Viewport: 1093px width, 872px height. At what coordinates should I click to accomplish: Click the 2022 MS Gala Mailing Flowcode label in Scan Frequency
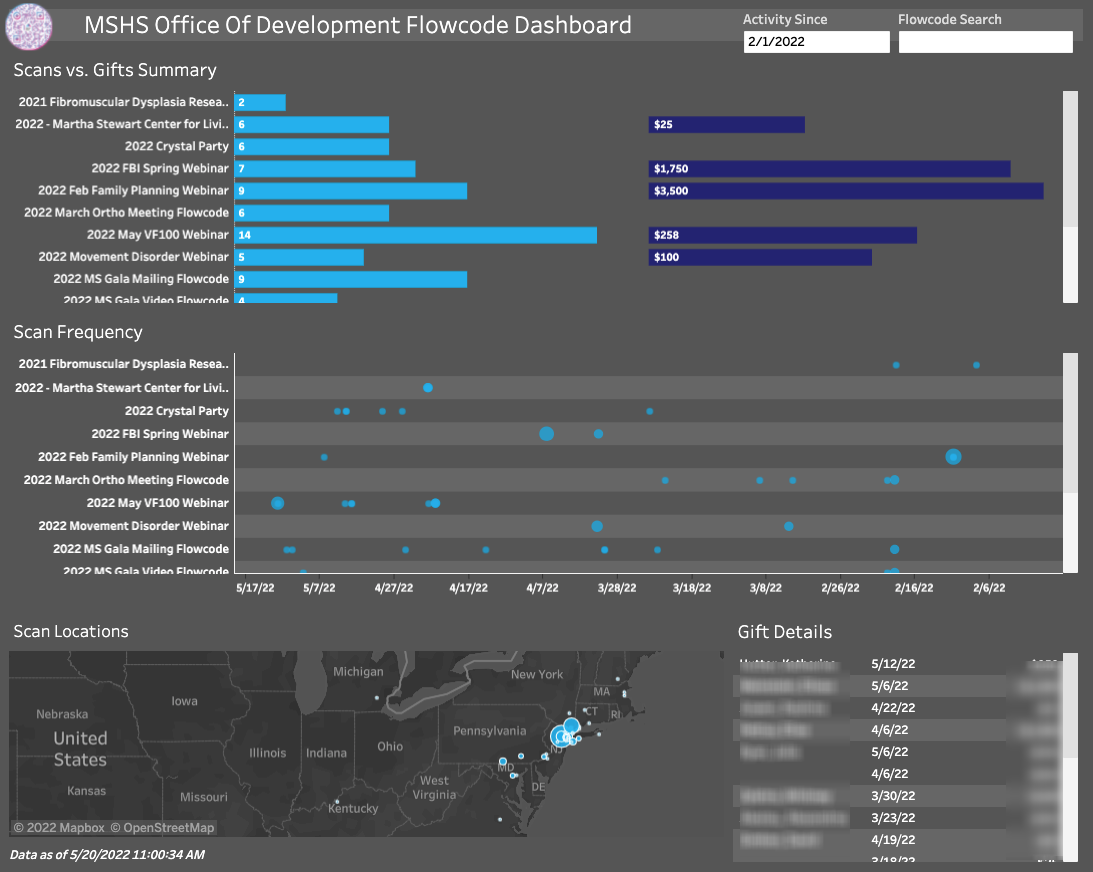141,549
